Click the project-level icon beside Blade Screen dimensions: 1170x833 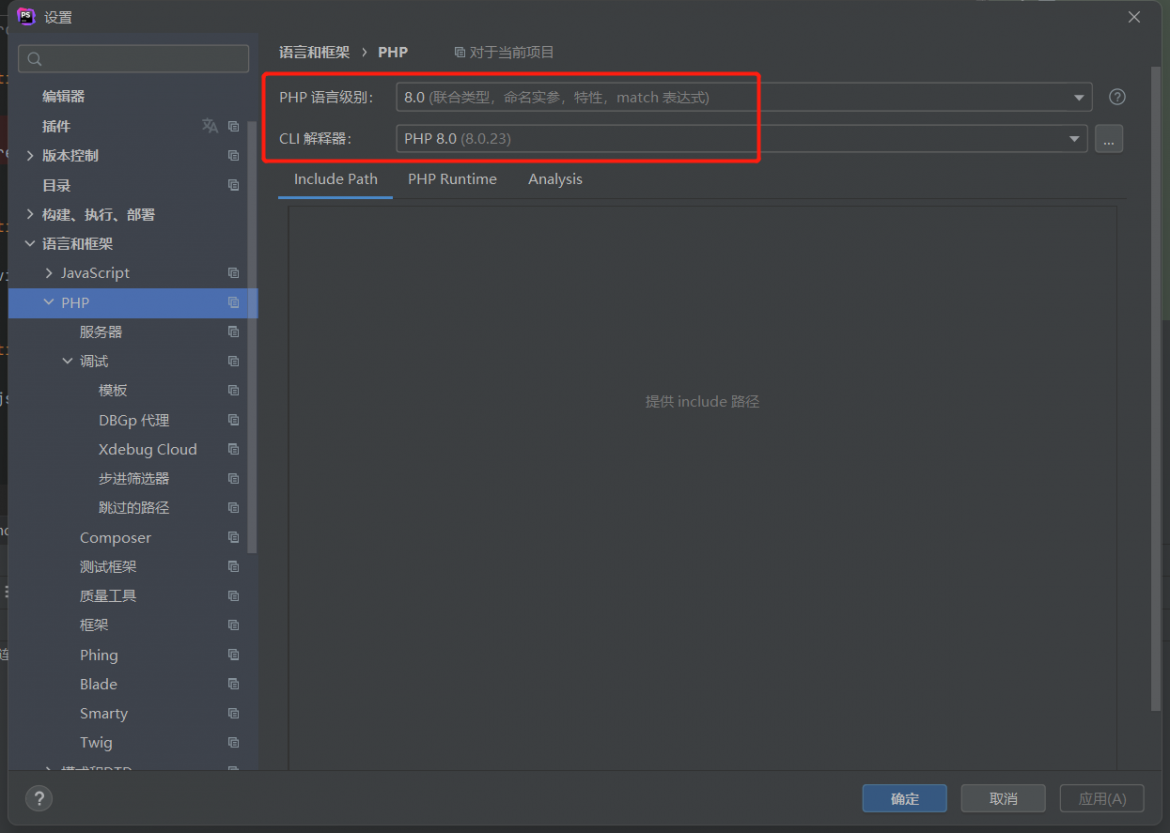[234, 684]
